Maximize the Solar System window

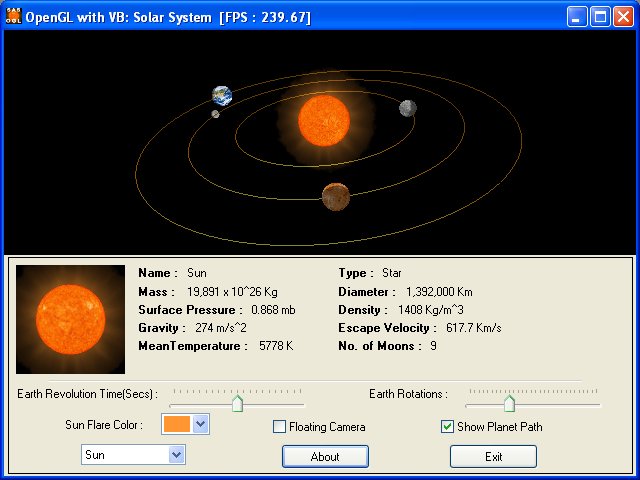tap(600, 17)
